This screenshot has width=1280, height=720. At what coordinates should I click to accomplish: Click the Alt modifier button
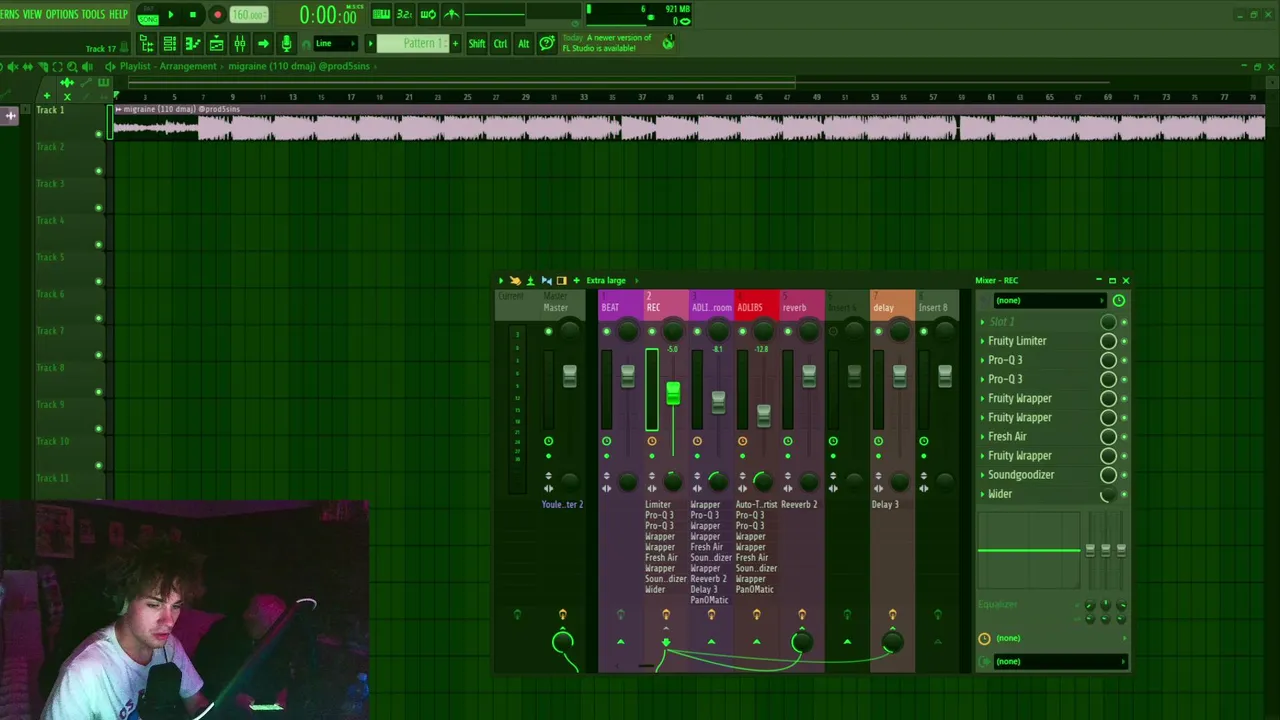point(523,43)
